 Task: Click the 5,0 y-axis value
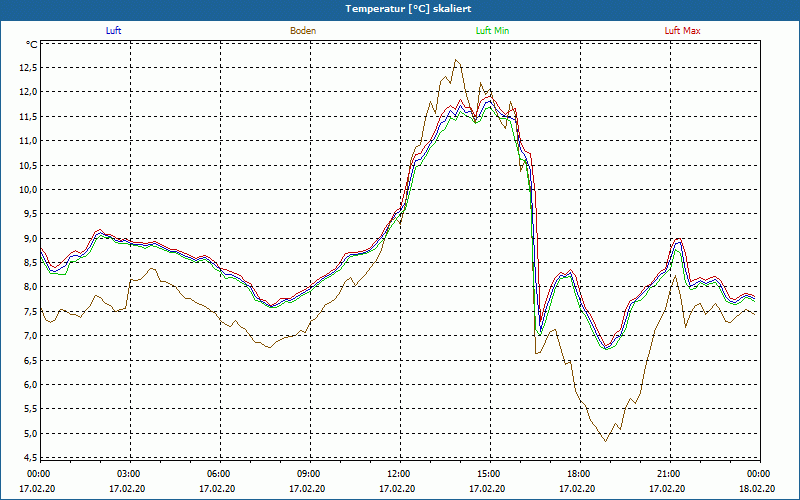point(29,433)
